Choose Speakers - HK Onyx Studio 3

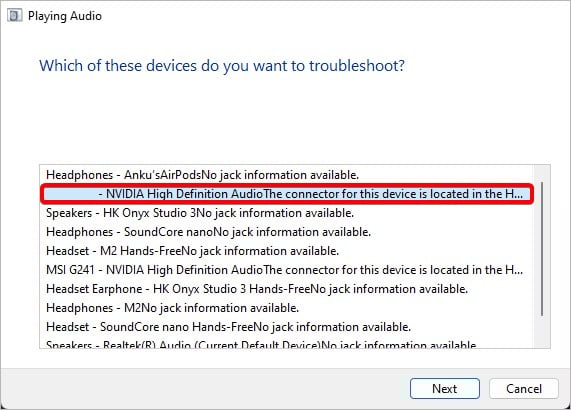pyautogui.click(x=200, y=213)
